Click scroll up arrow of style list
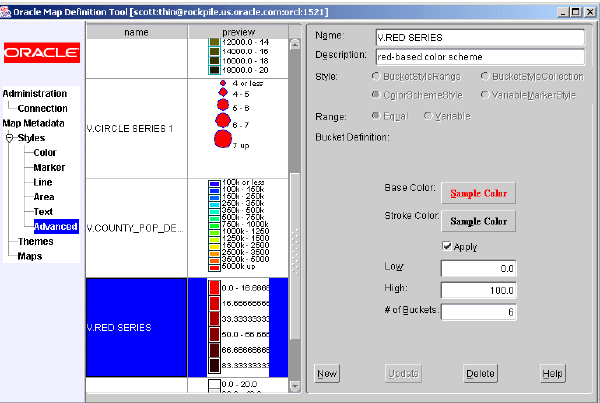This screenshot has height=403, width=600. click(295, 44)
